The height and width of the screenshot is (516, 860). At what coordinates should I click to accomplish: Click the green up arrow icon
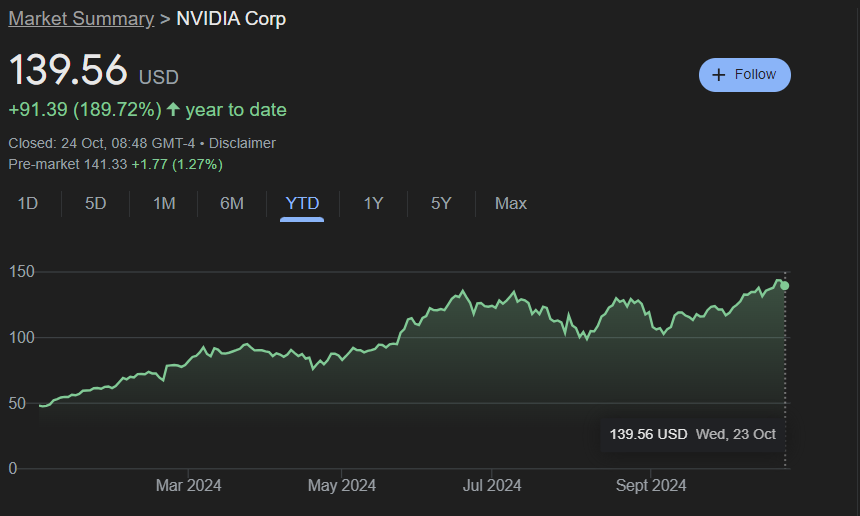pos(173,109)
